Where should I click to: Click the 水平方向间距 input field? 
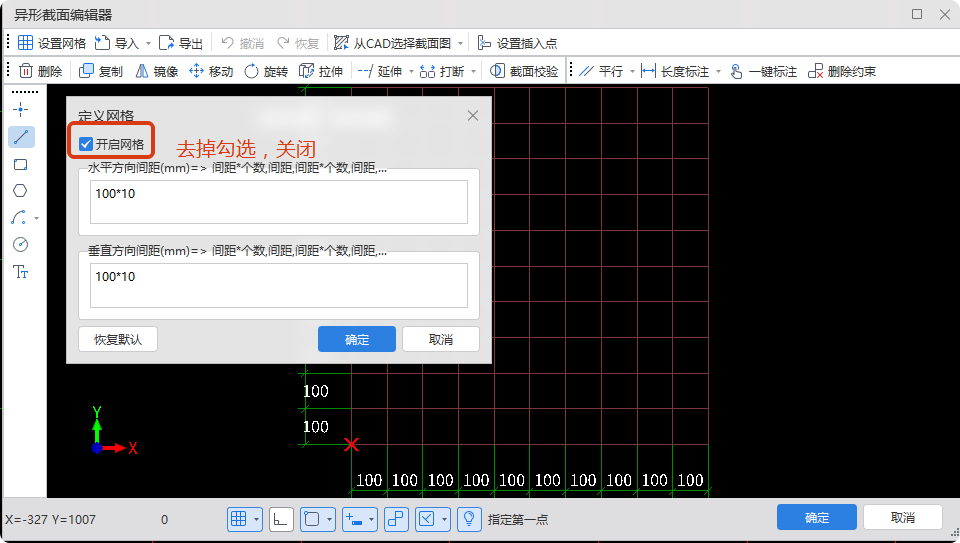point(279,202)
